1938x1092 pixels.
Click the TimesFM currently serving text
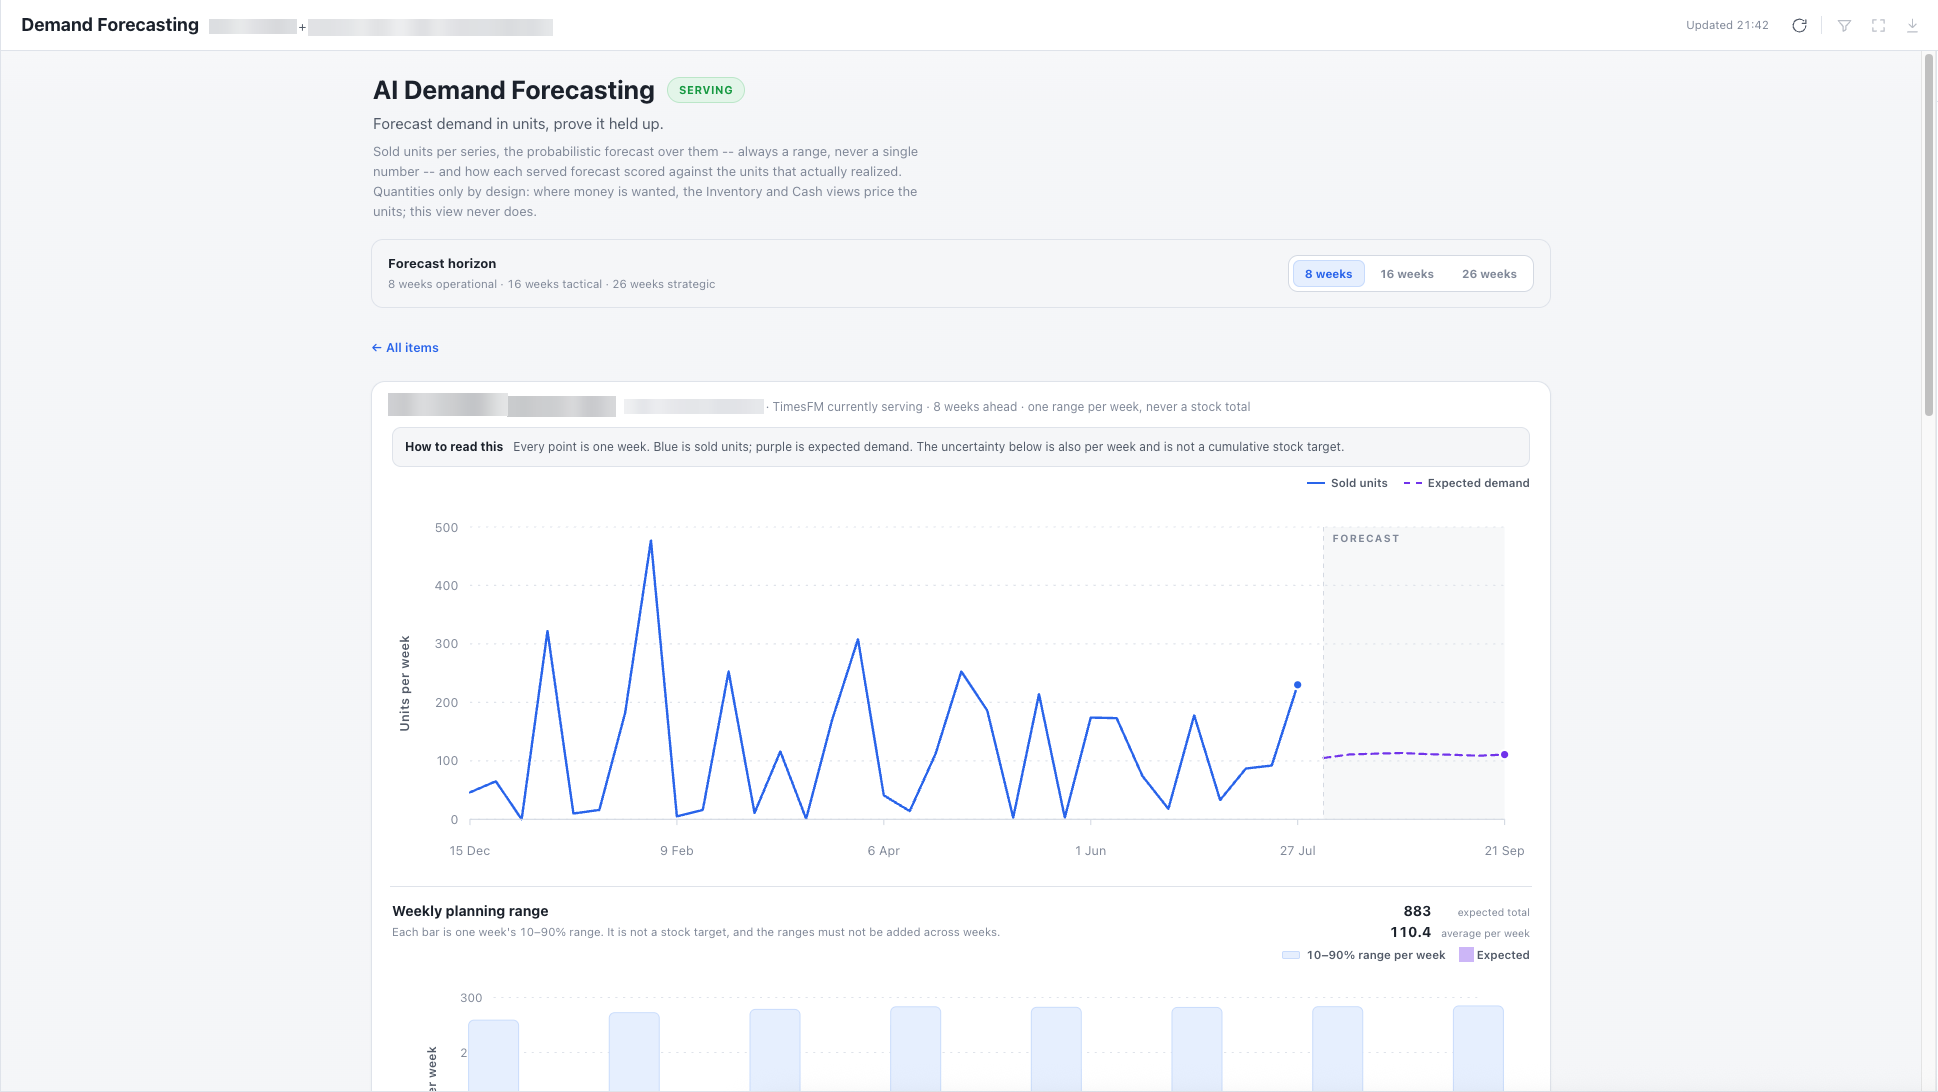[x=848, y=407]
